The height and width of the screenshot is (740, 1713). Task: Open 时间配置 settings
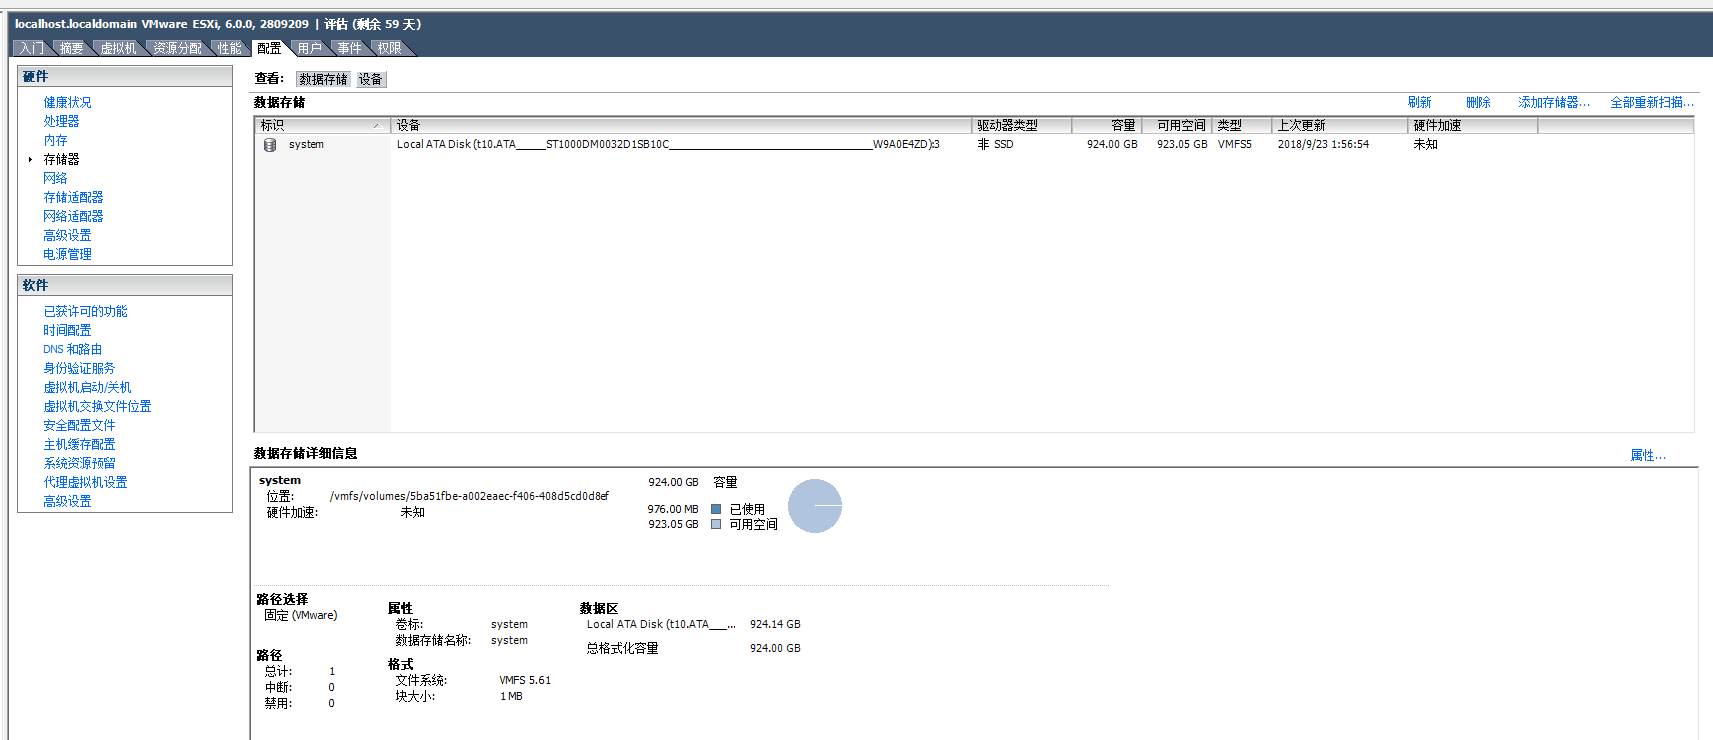click(x=67, y=330)
